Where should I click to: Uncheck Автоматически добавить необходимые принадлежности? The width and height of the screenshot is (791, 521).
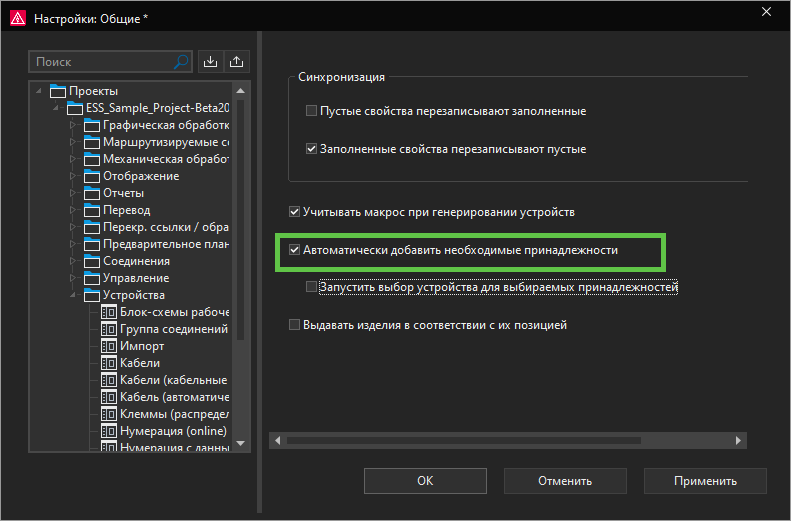[294, 250]
